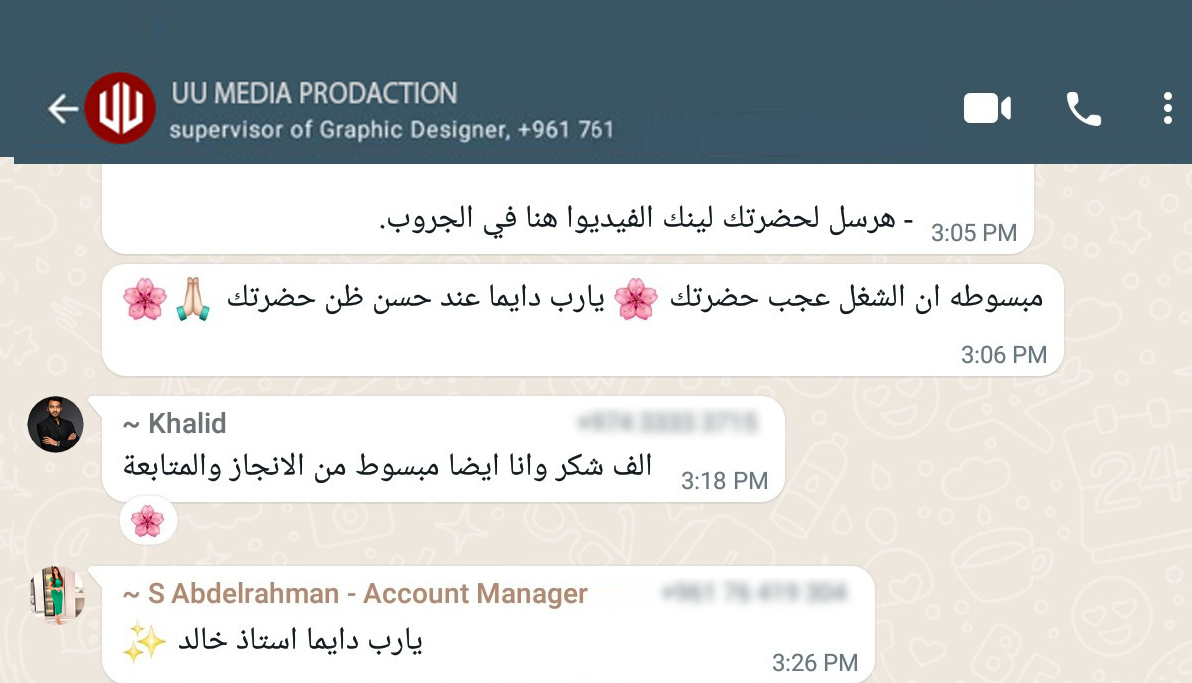The height and width of the screenshot is (683, 1192).
Task: Select Khalid's 3:18 PM message text
Action: point(388,465)
